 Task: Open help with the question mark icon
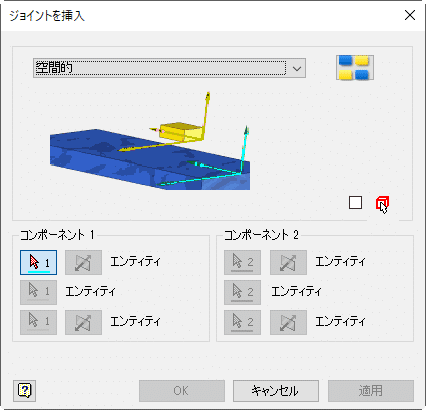(25, 390)
